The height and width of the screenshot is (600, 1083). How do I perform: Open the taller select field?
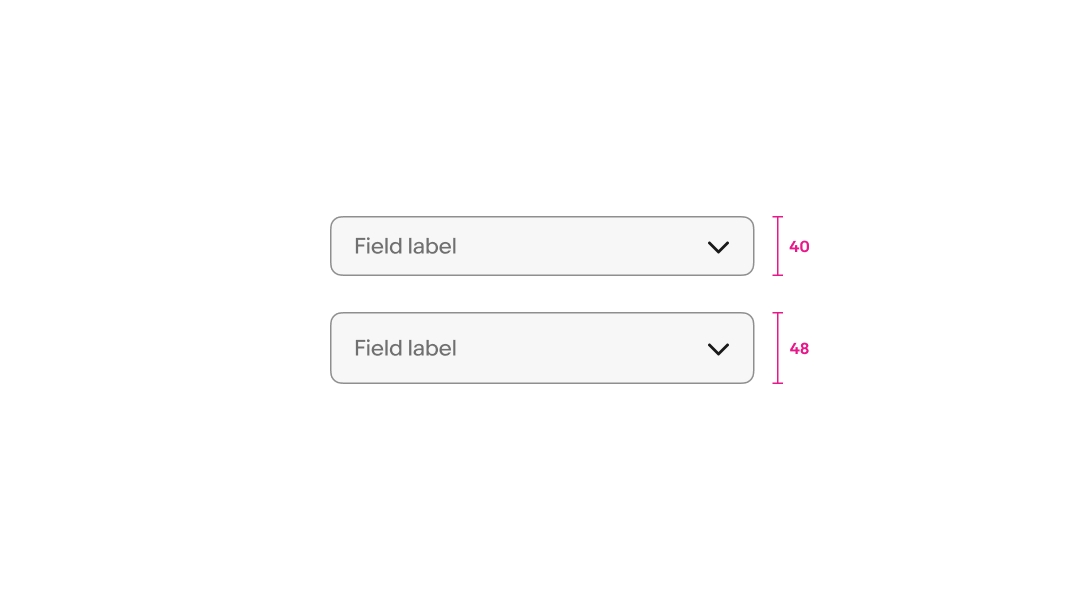coord(542,348)
